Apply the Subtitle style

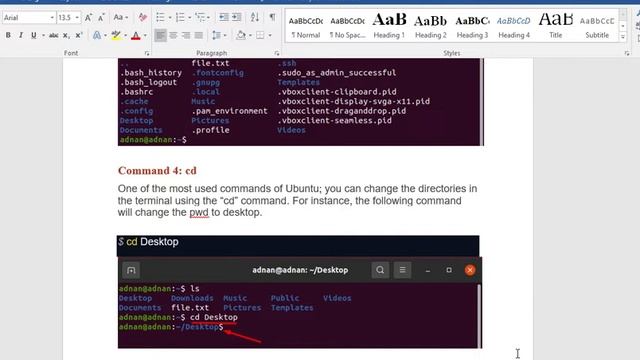coord(597,27)
